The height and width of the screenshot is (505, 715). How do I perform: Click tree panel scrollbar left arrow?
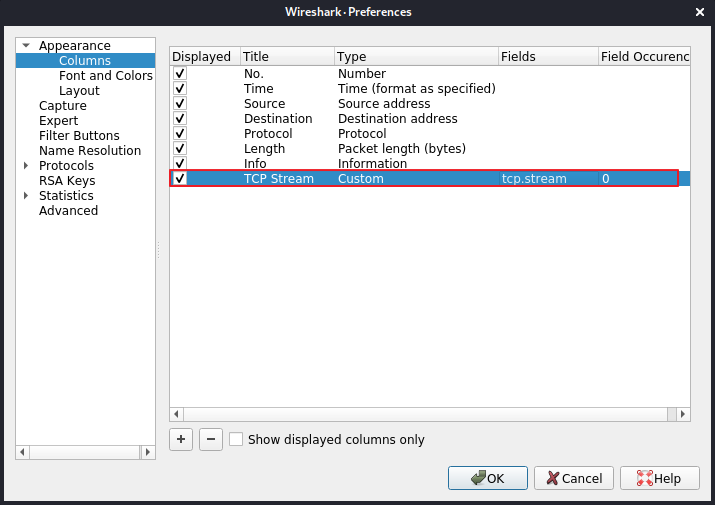22,452
